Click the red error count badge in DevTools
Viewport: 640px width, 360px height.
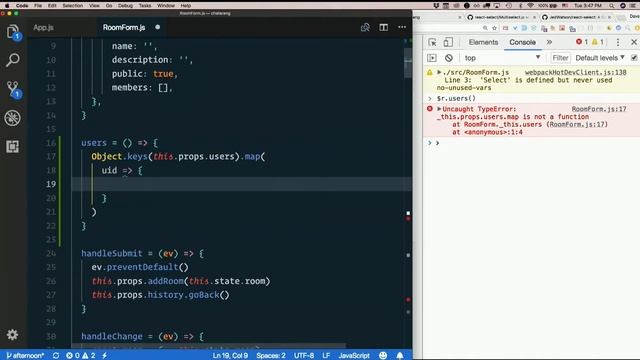pyautogui.click(x=582, y=42)
